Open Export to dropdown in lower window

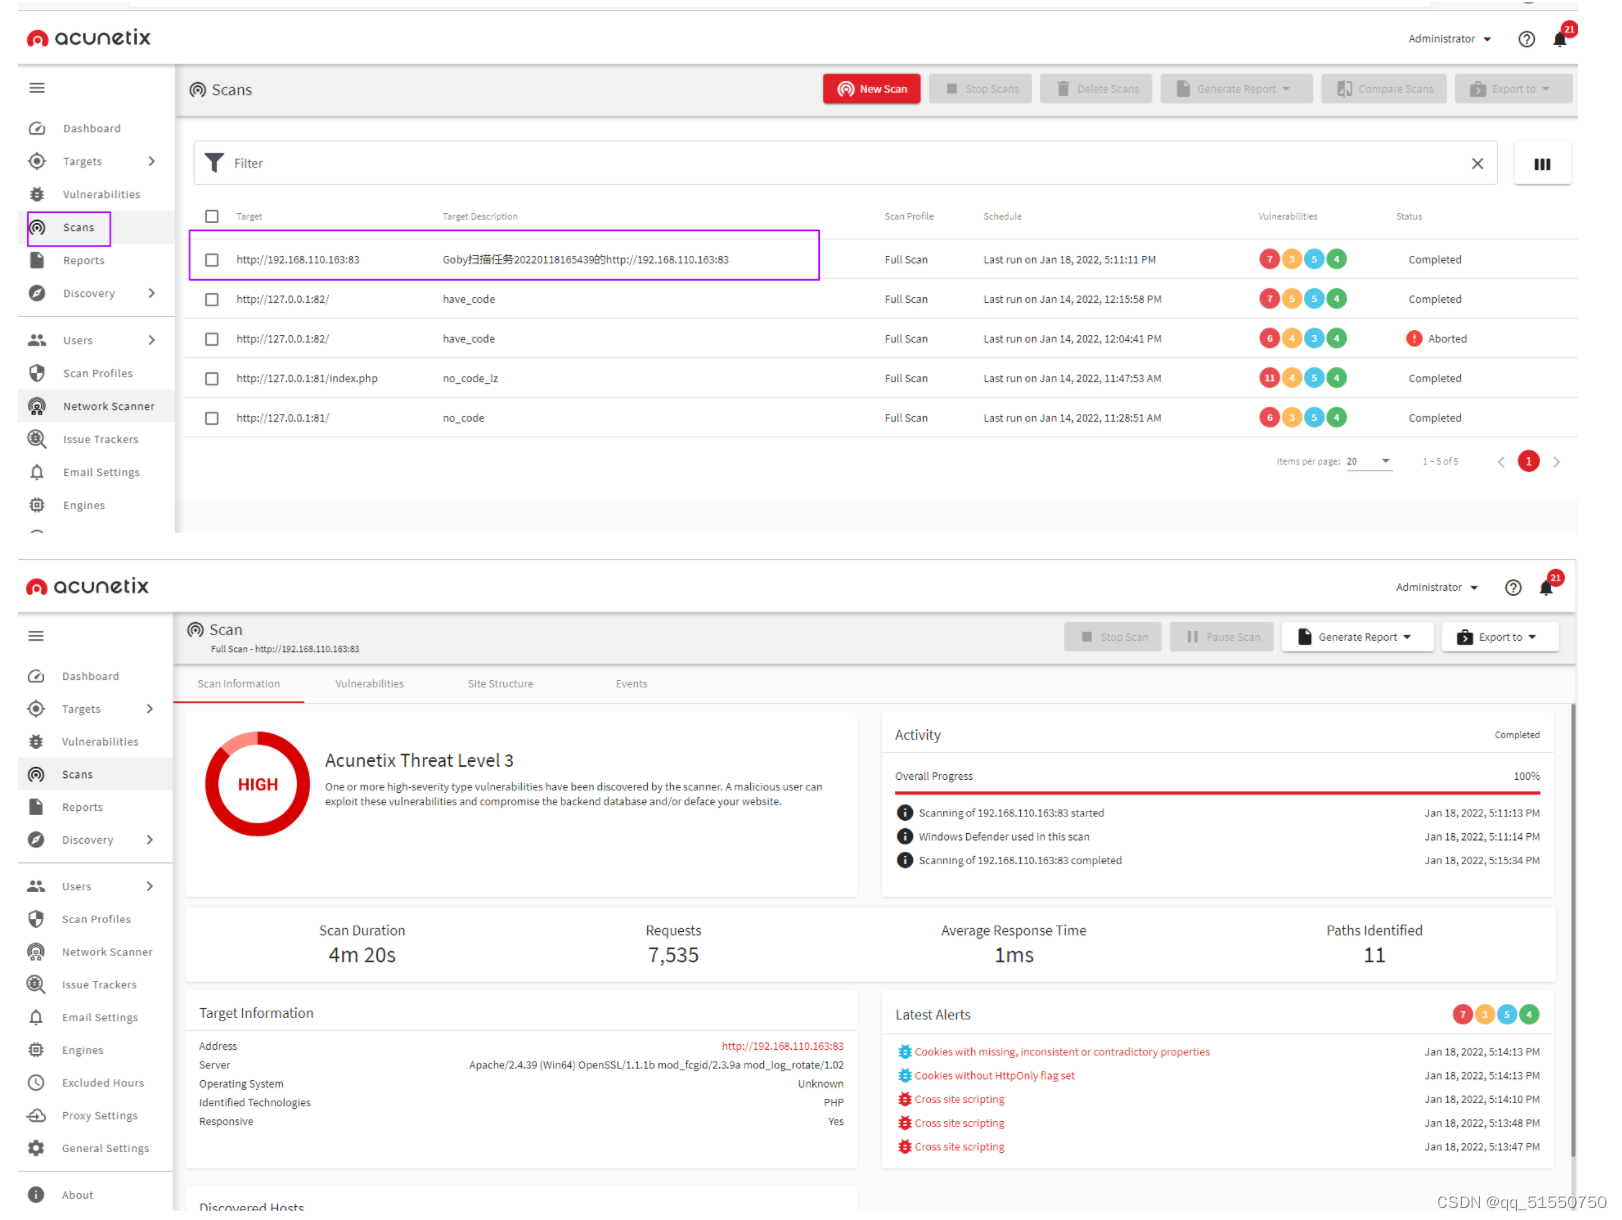coord(1500,637)
